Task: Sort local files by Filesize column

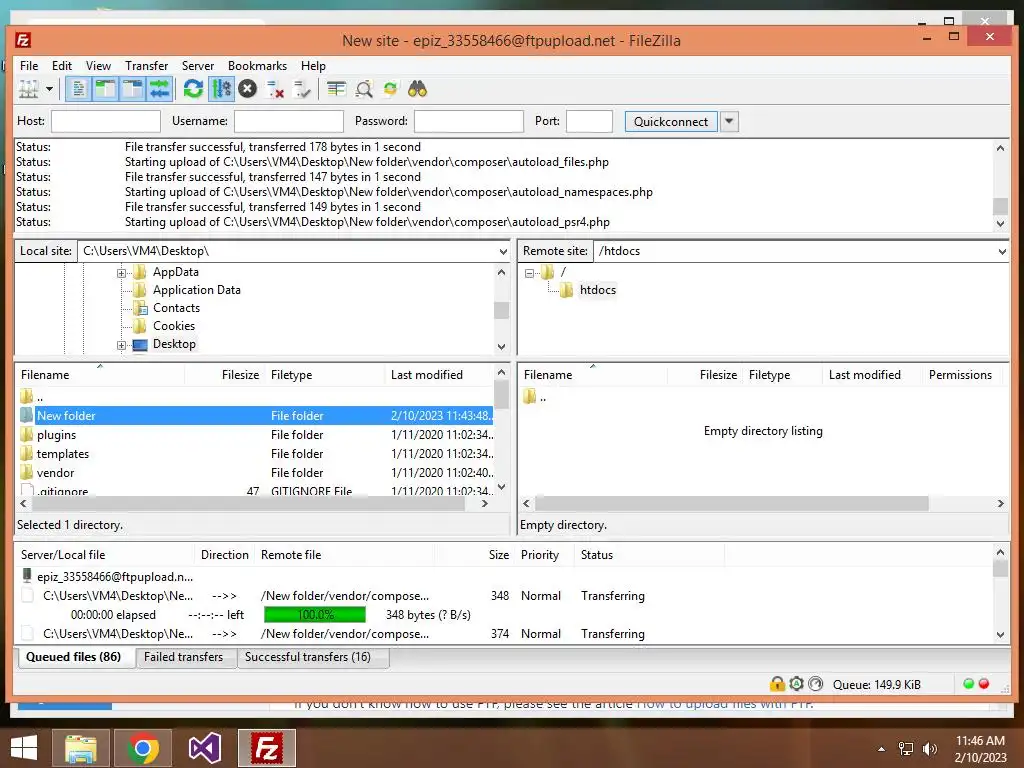Action: [x=225, y=375]
